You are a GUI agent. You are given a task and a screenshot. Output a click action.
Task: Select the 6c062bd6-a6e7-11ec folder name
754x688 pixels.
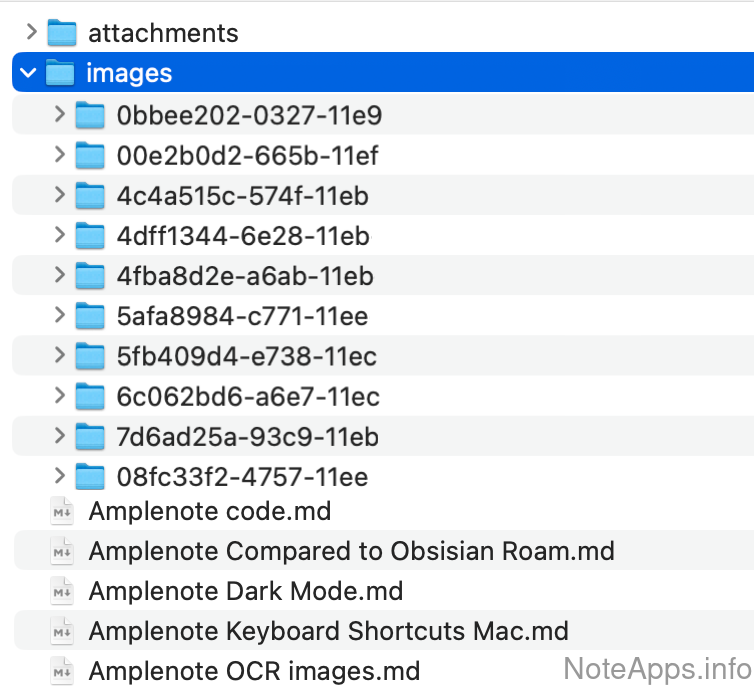coord(248,396)
